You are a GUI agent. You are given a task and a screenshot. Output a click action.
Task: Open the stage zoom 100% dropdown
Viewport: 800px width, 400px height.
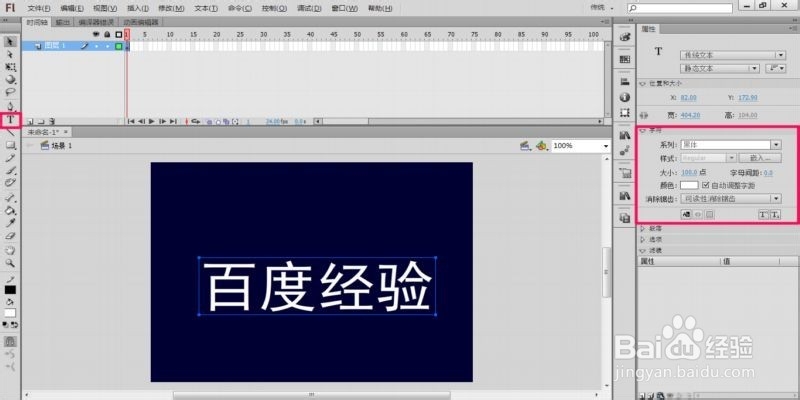coord(606,146)
